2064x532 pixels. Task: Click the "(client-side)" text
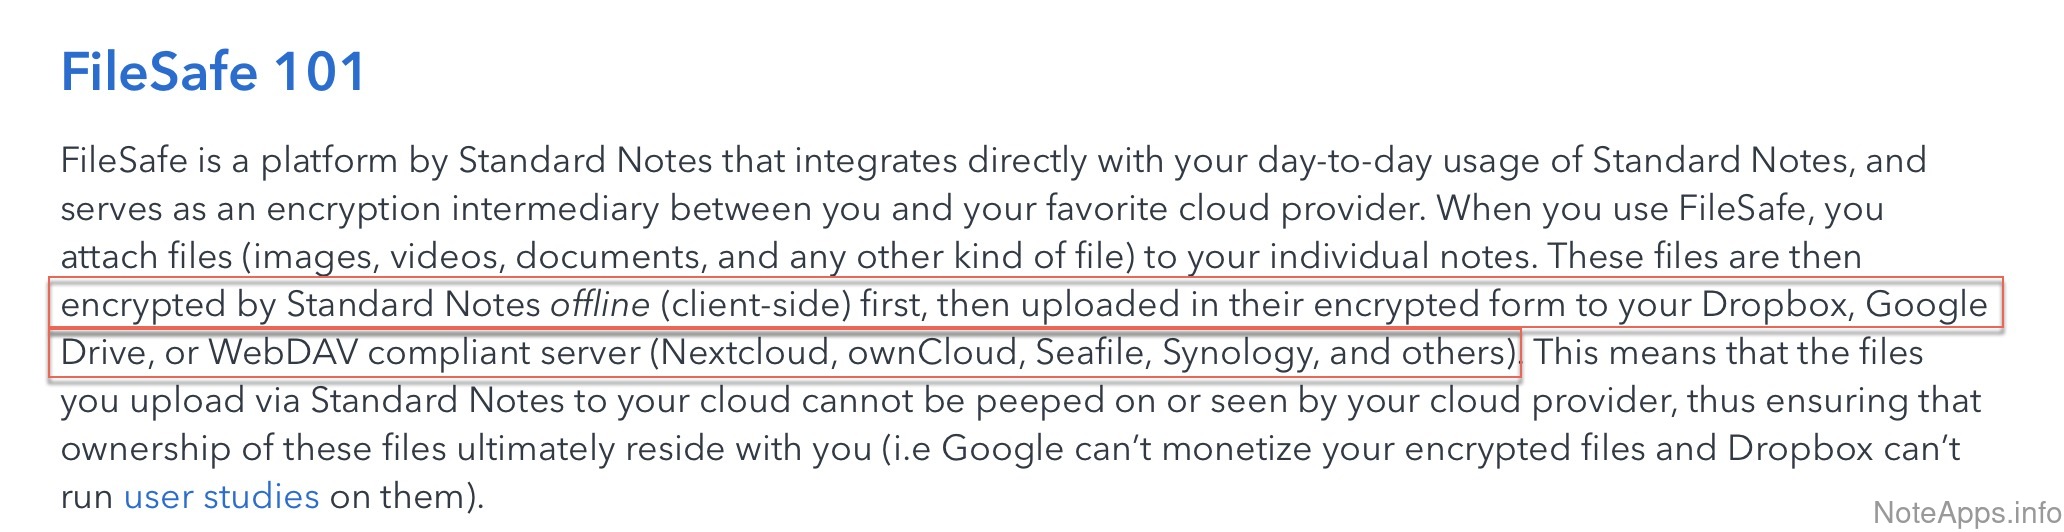click(755, 304)
